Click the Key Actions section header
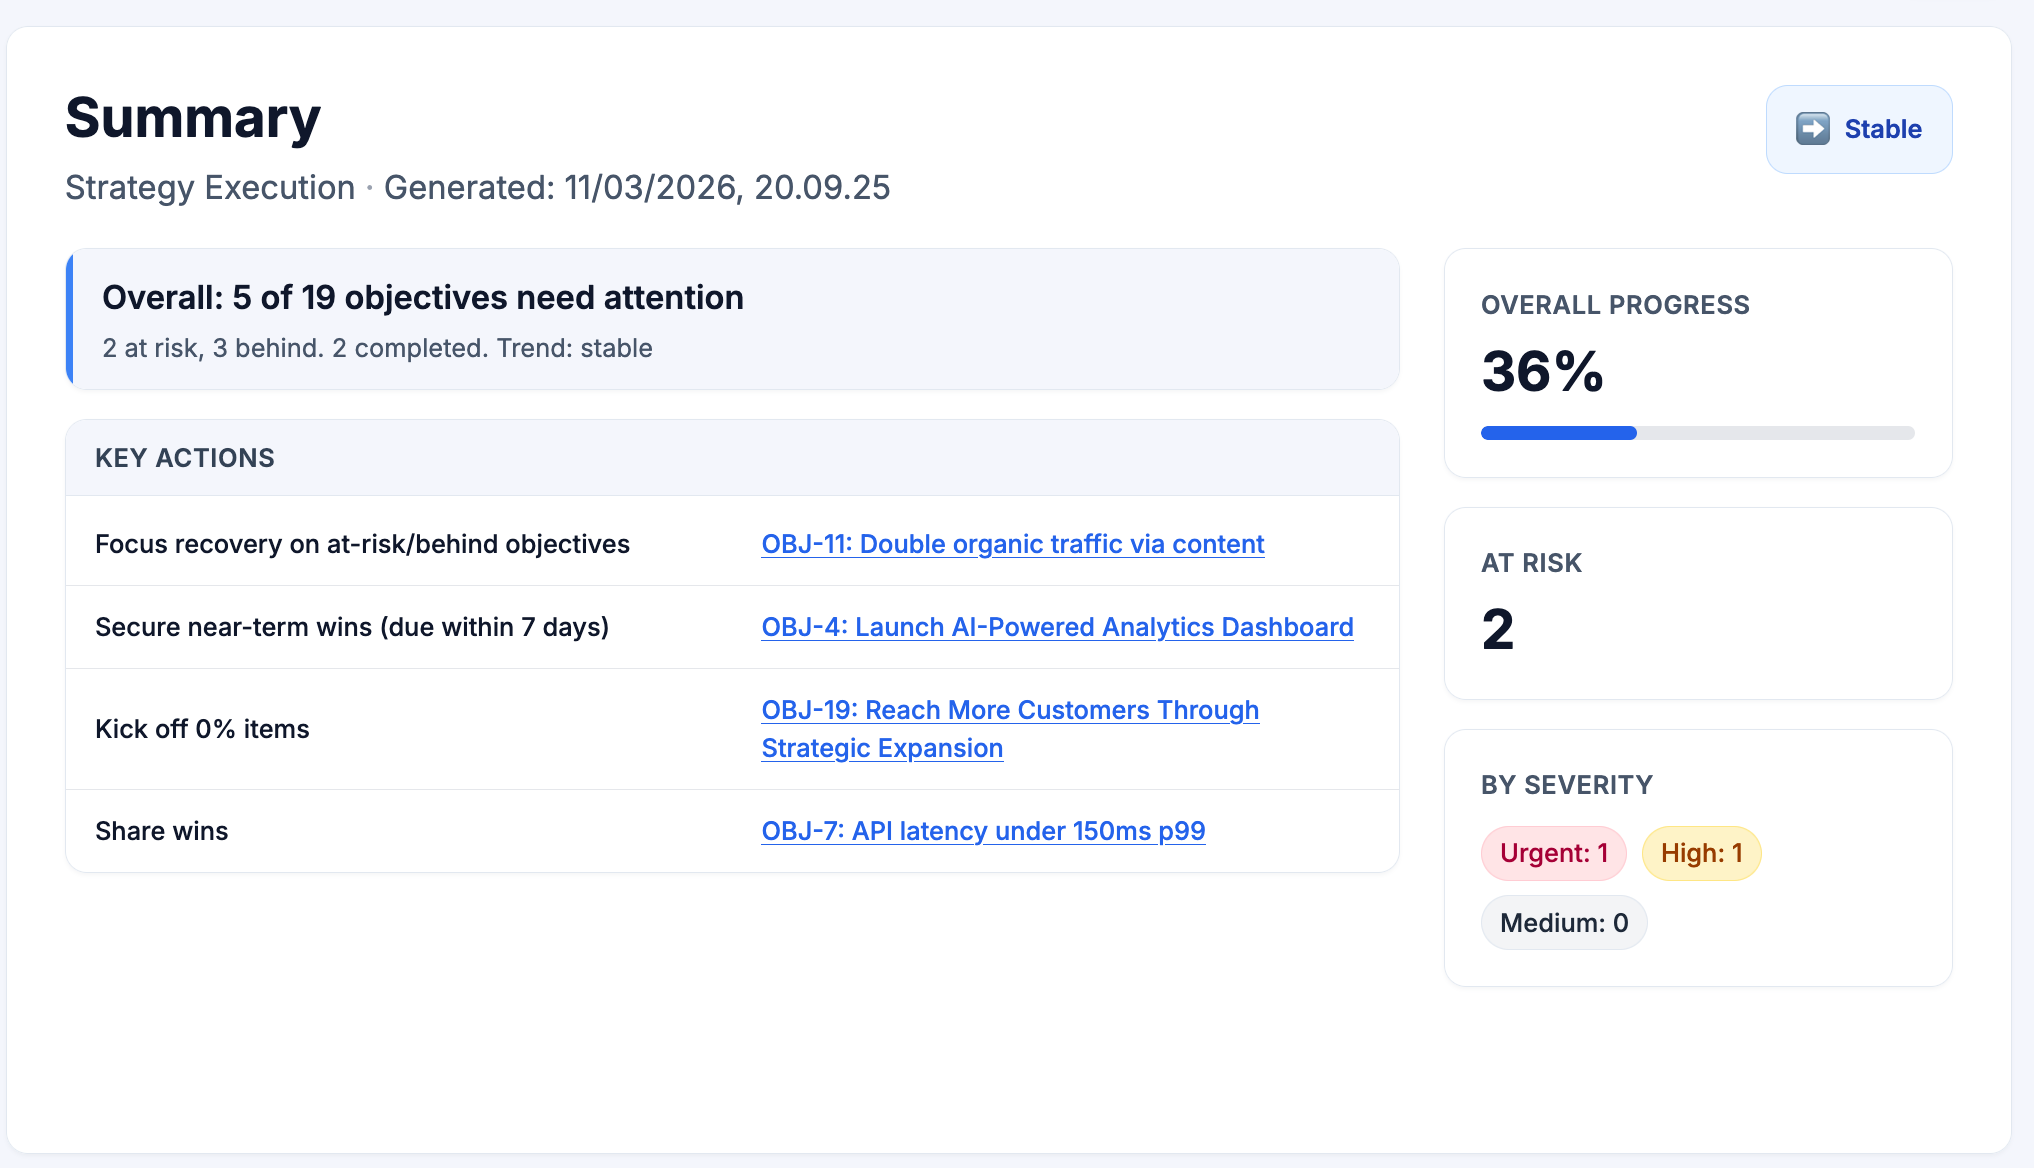 click(184, 458)
